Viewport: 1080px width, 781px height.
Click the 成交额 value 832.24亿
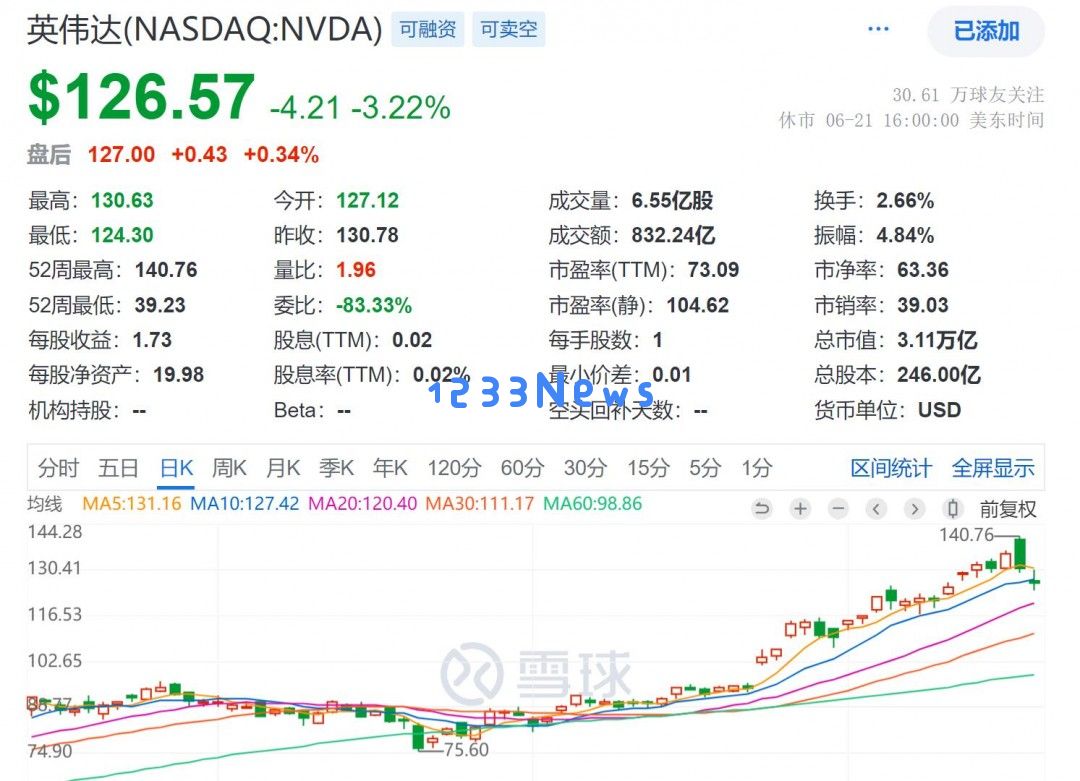673,235
